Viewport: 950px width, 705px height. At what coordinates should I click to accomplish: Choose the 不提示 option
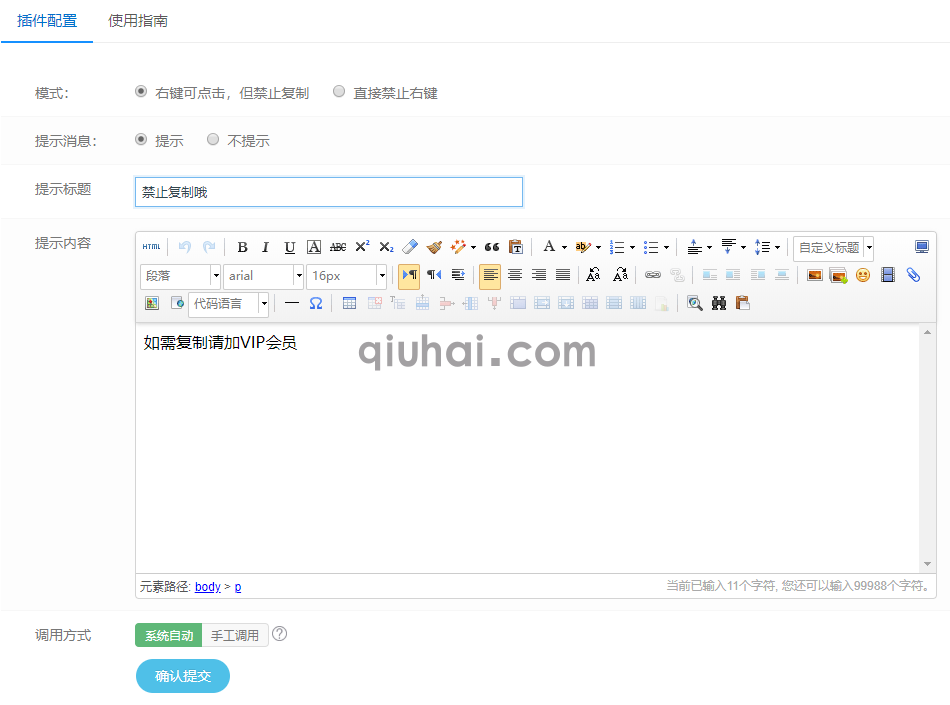point(212,140)
